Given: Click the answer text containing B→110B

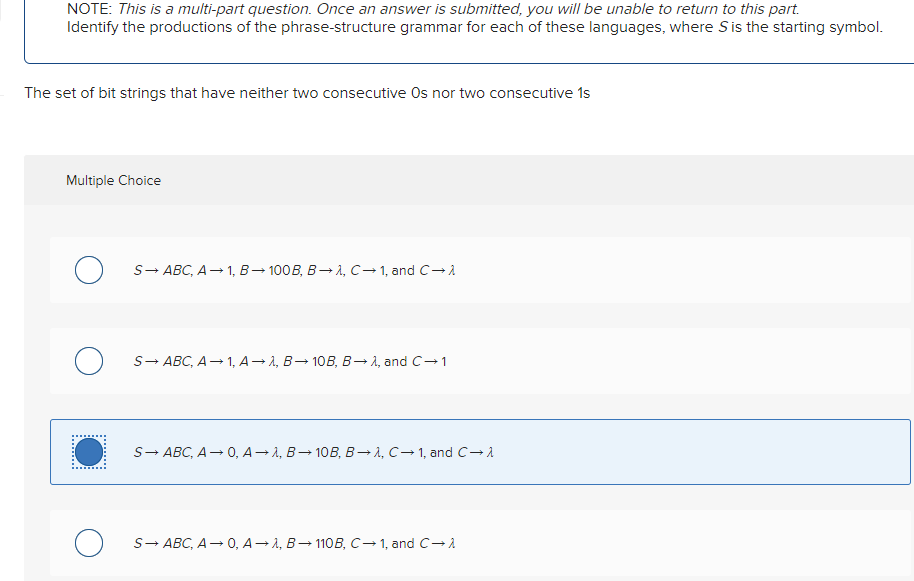Looking at the screenshot, I should point(295,543).
